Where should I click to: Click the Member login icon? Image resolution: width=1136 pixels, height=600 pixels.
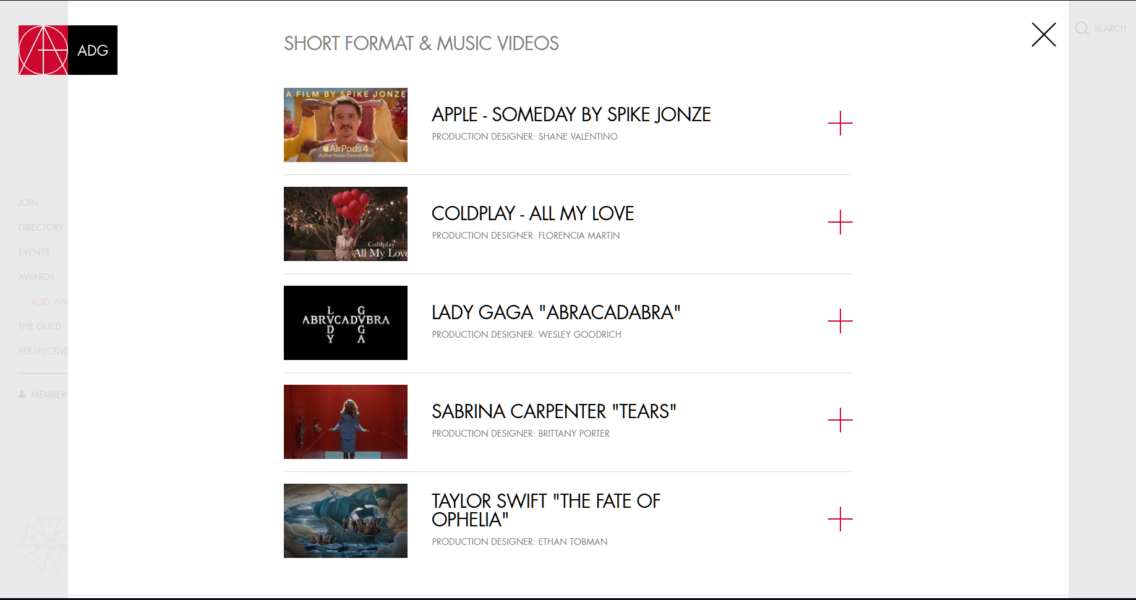coord(22,394)
